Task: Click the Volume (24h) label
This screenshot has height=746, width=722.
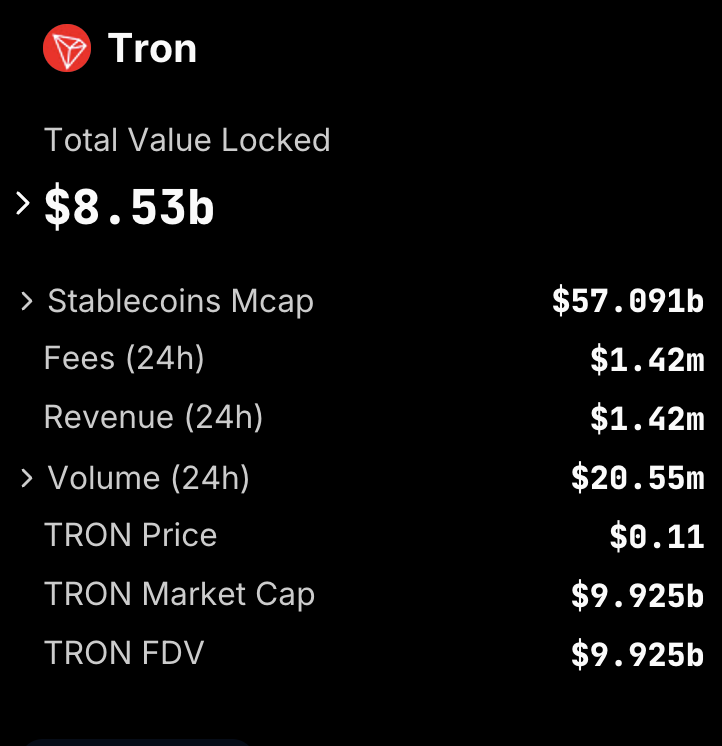Action: pyautogui.click(x=148, y=478)
